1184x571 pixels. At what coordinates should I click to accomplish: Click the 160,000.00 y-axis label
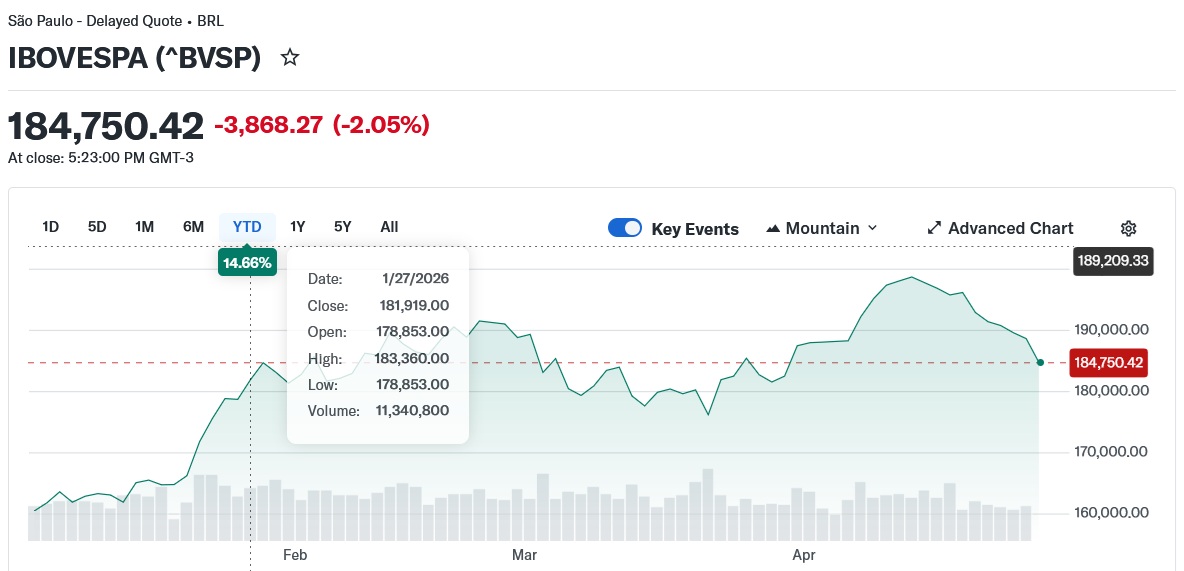pos(1111,513)
